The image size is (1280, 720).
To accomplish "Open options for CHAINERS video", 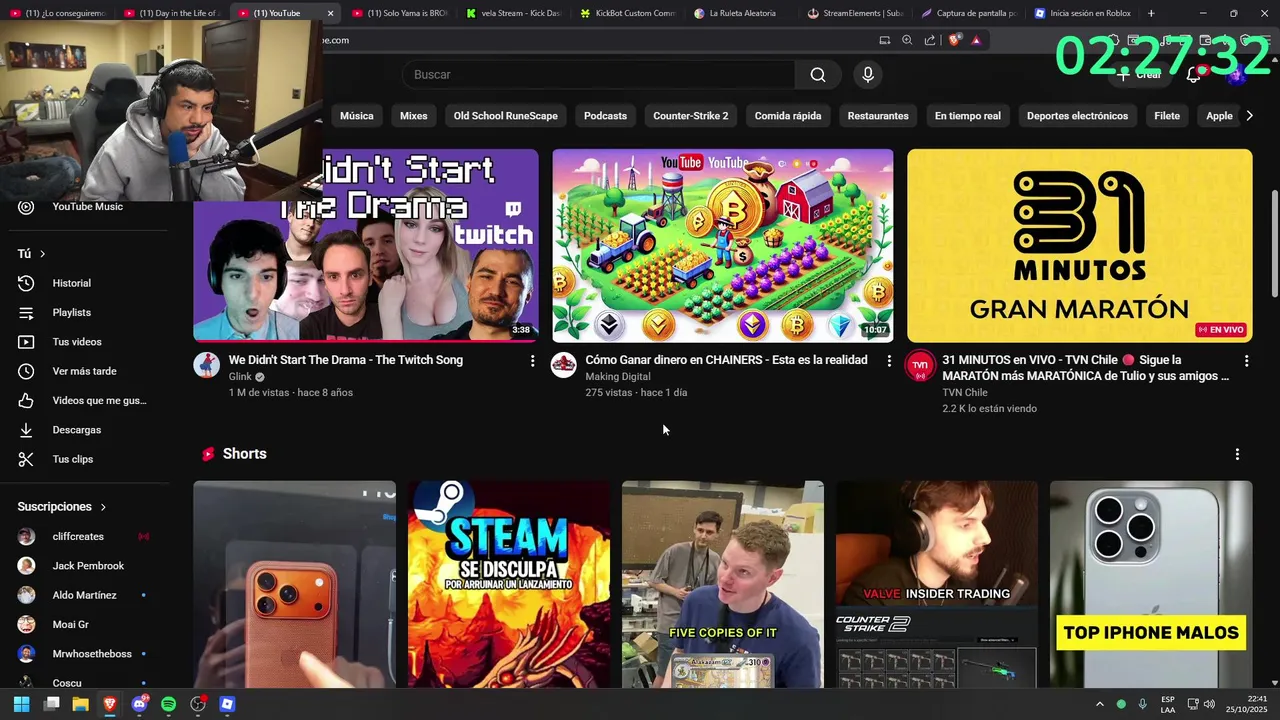I will [889, 361].
